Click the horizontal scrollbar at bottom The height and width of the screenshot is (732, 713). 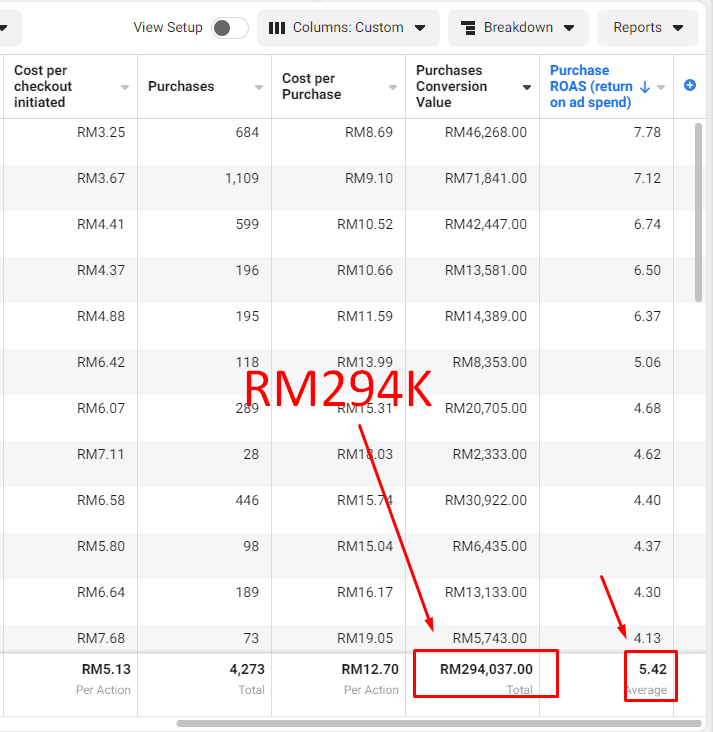[439, 724]
